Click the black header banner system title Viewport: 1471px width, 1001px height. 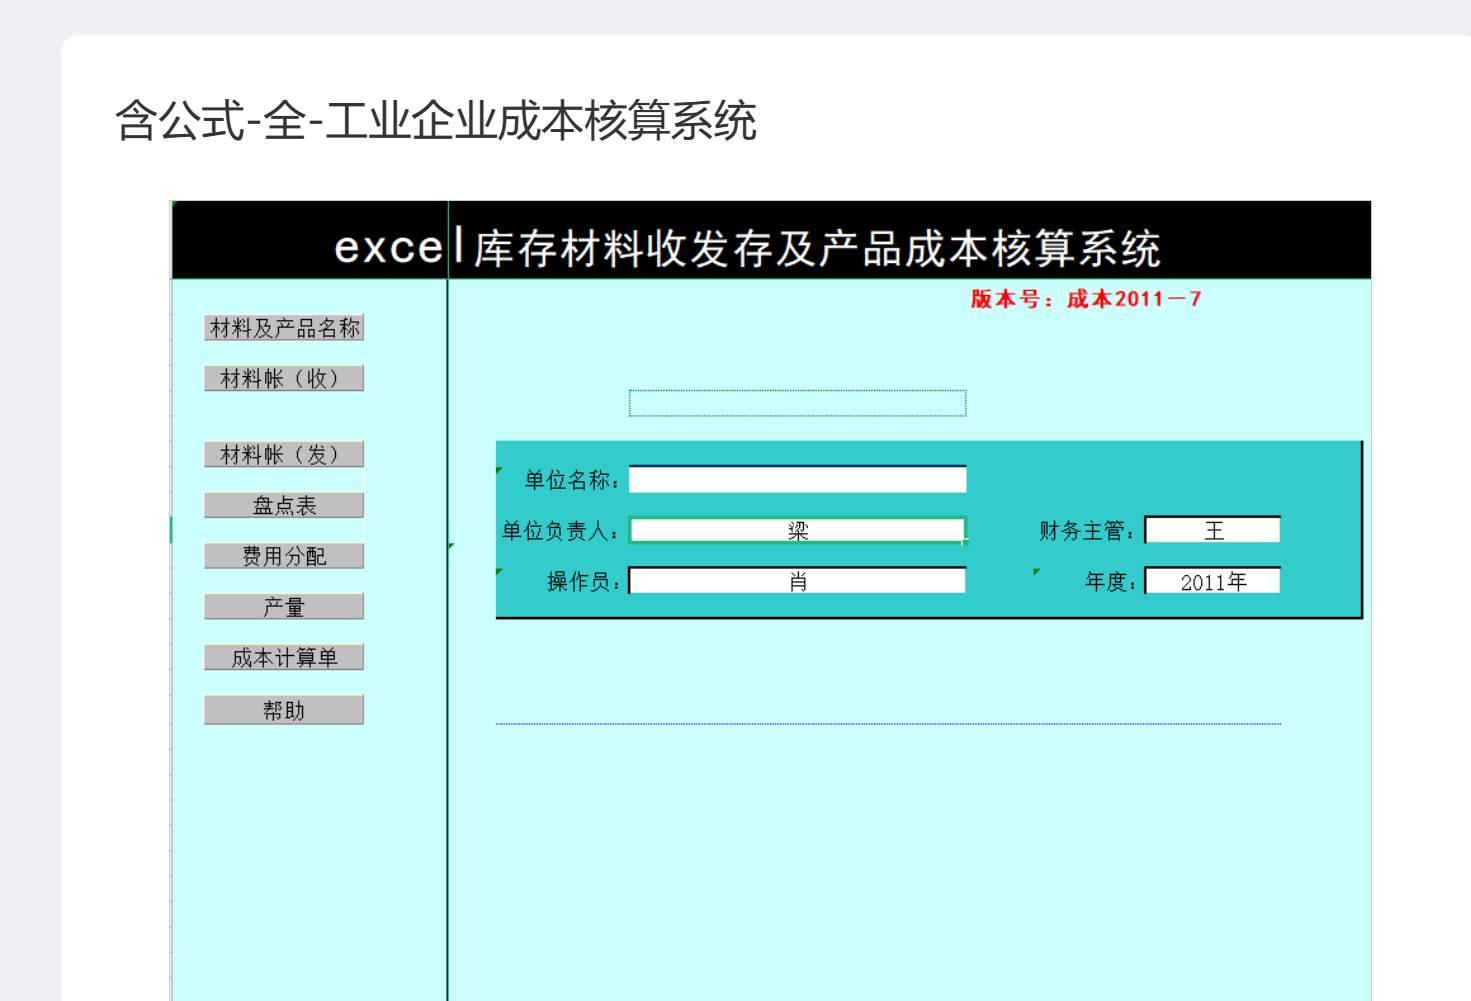pyautogui.click(x=747, y=248)
